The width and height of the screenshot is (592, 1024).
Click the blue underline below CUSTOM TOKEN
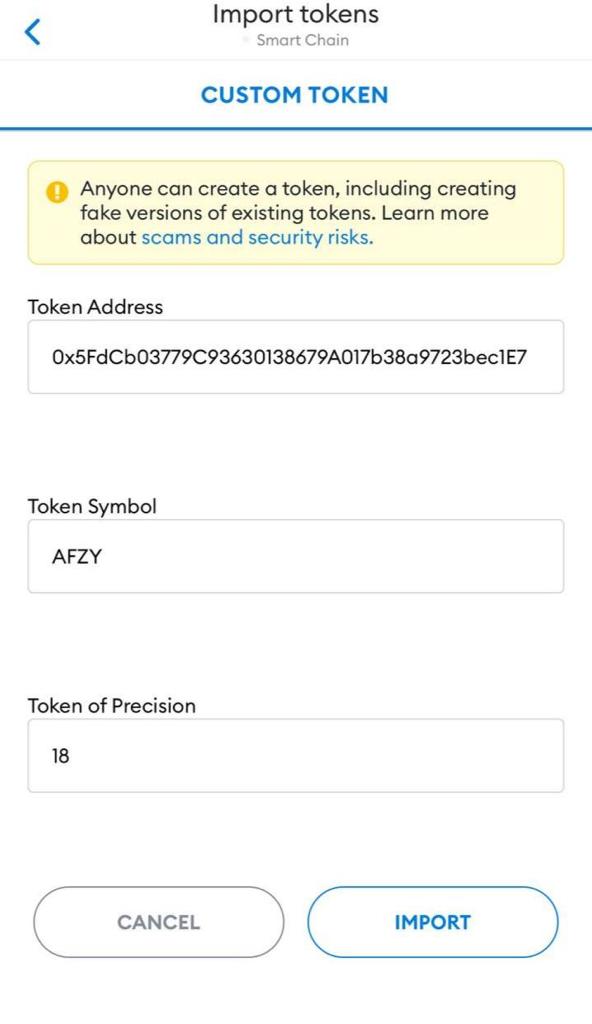tap(296, 129)
